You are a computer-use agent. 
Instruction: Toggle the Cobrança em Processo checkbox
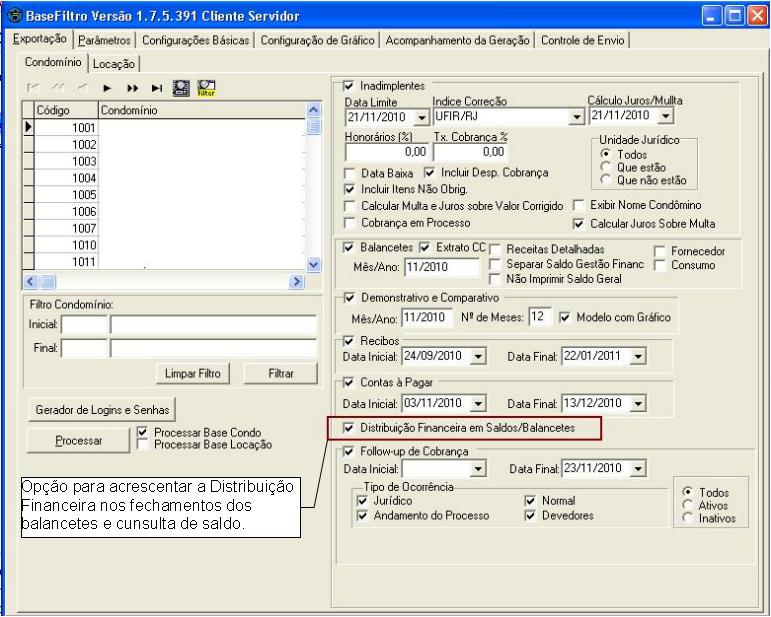pyautogui.click(x=349, y=223)
